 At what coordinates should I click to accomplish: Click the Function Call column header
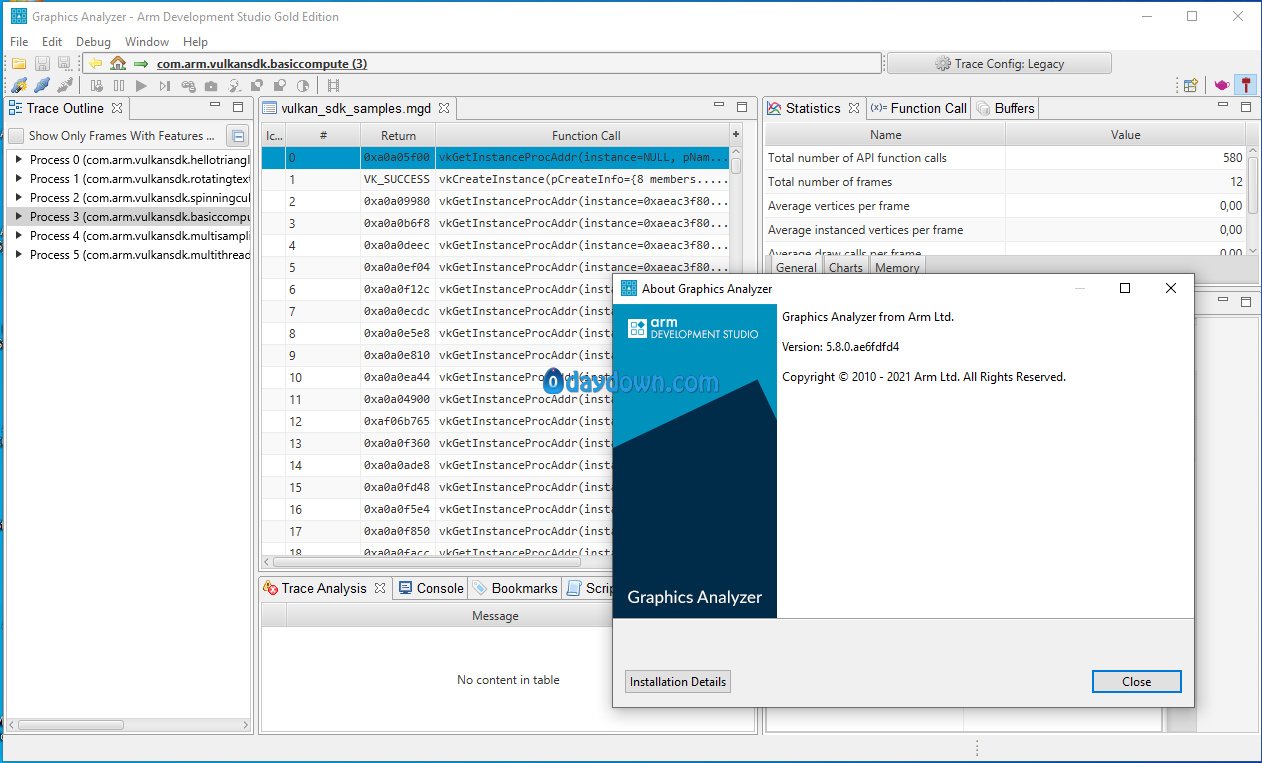coord(586,136)
